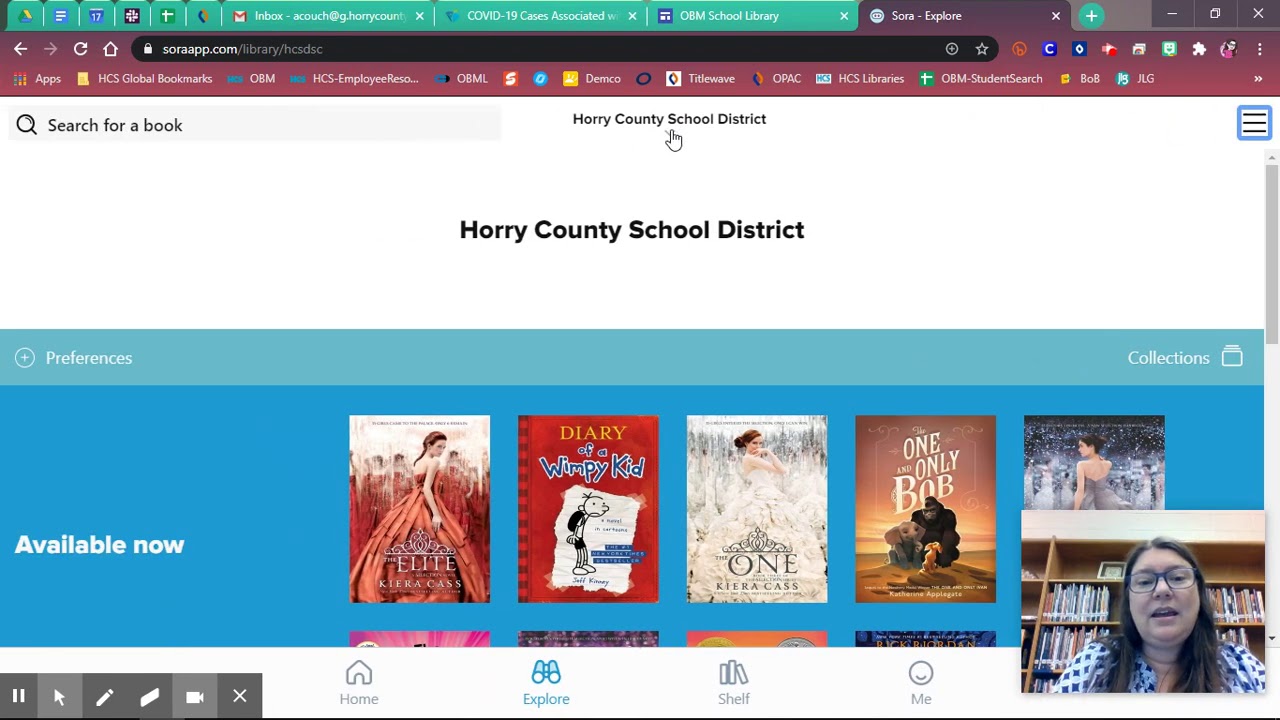The height and width of the screenshot is (720, 1280).
Task: Switch to the pinned green cross tab
Action: click(168, 16)
